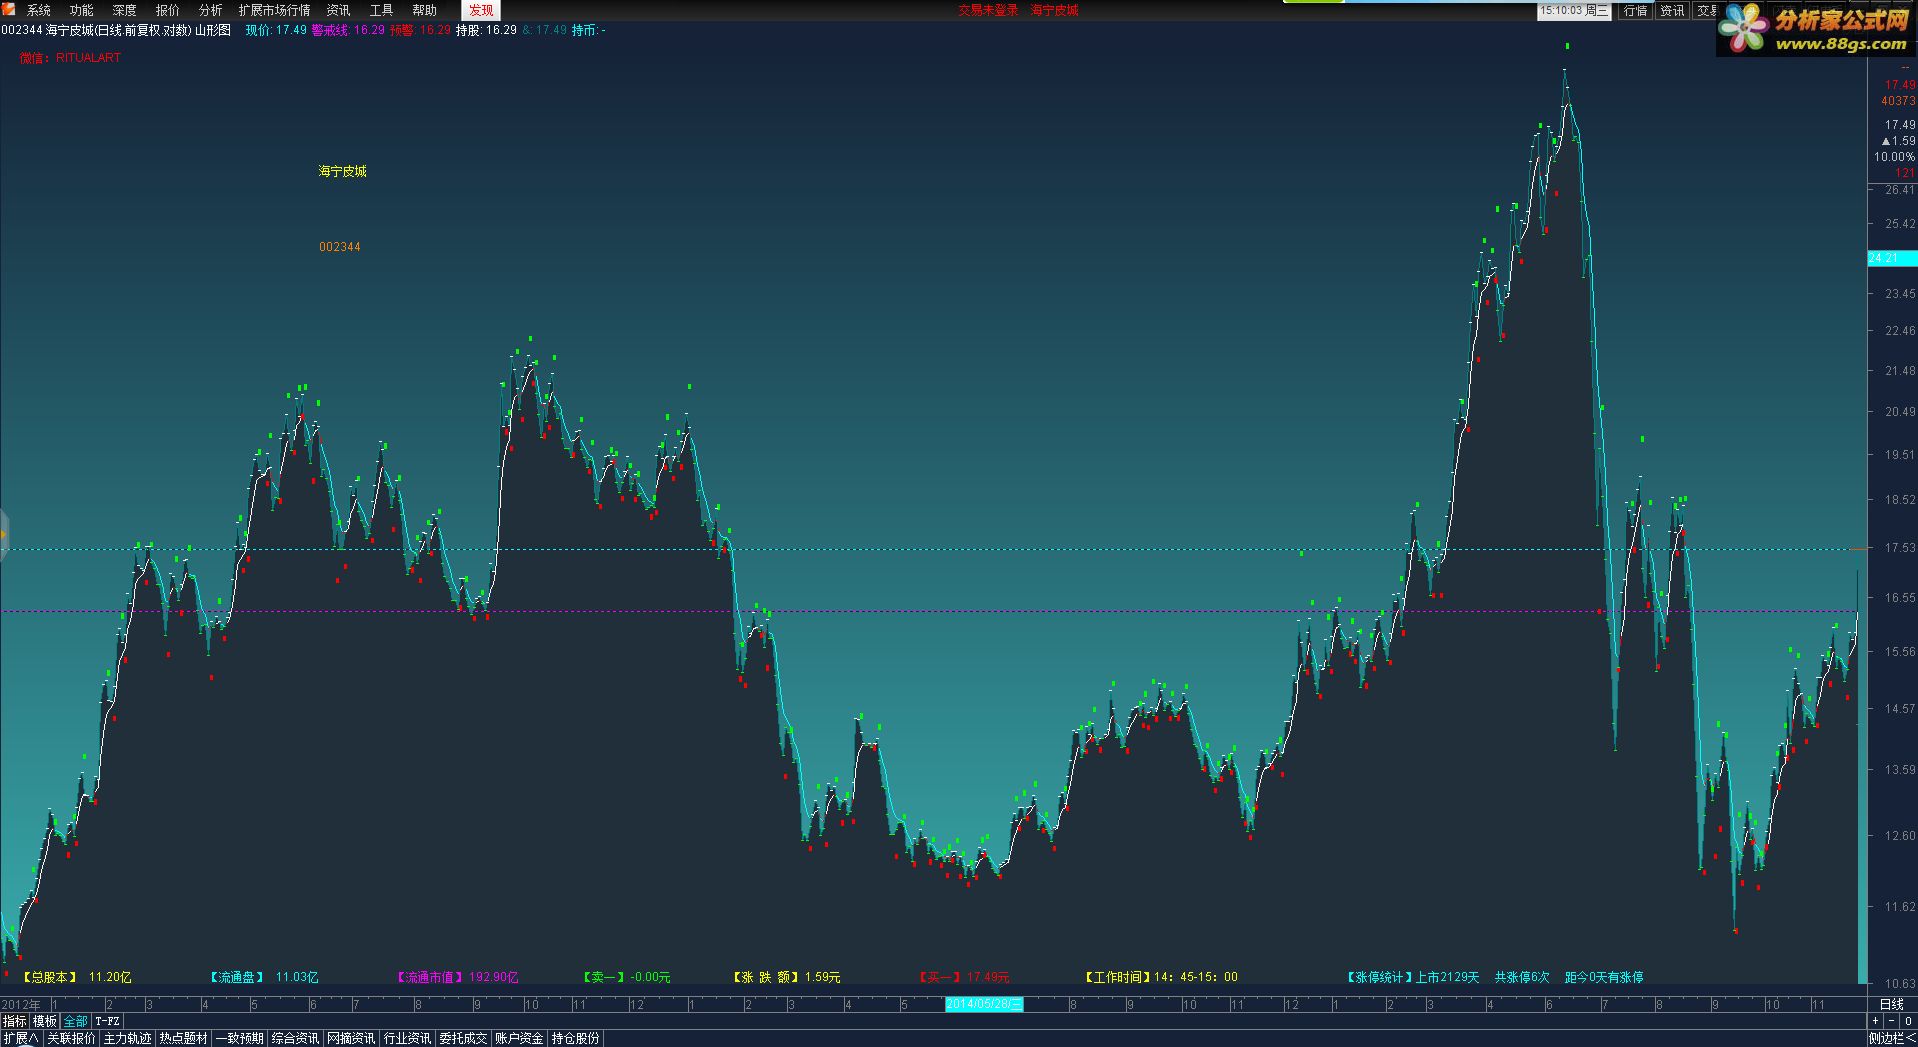Image resolution: width=1918 pixels, height=1047 pixels.
Task: Click the 2012年 label on the timeline
Action: 22,1004
